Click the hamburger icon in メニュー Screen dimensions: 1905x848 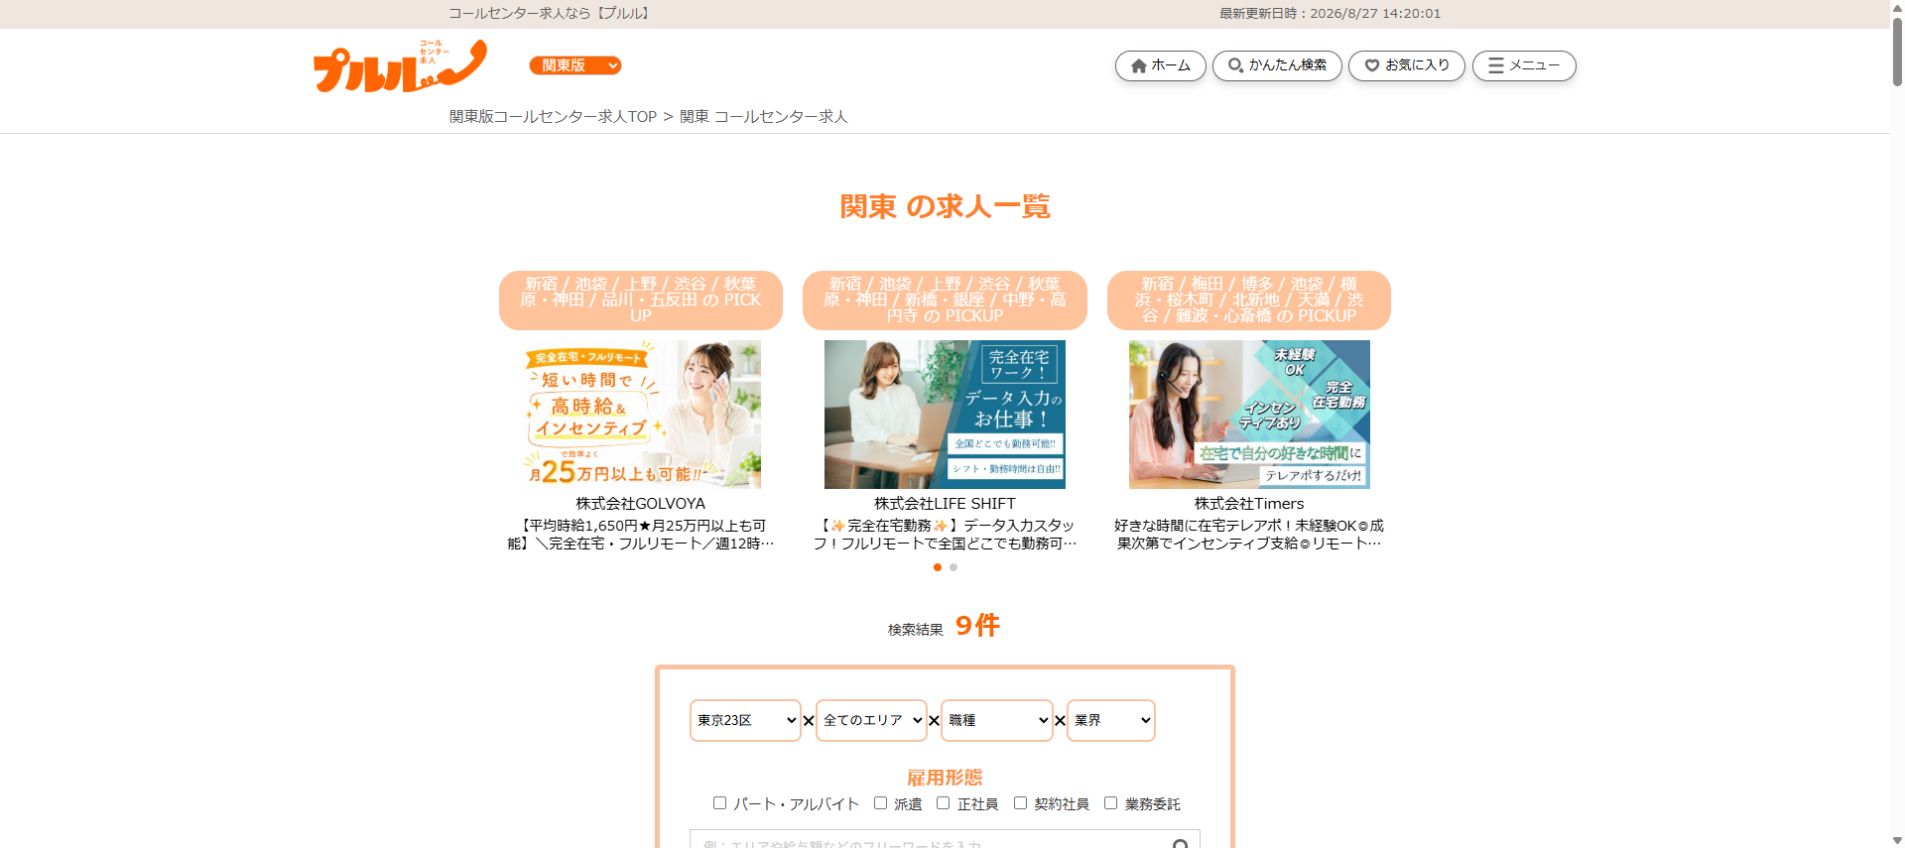pos(1496,66)
